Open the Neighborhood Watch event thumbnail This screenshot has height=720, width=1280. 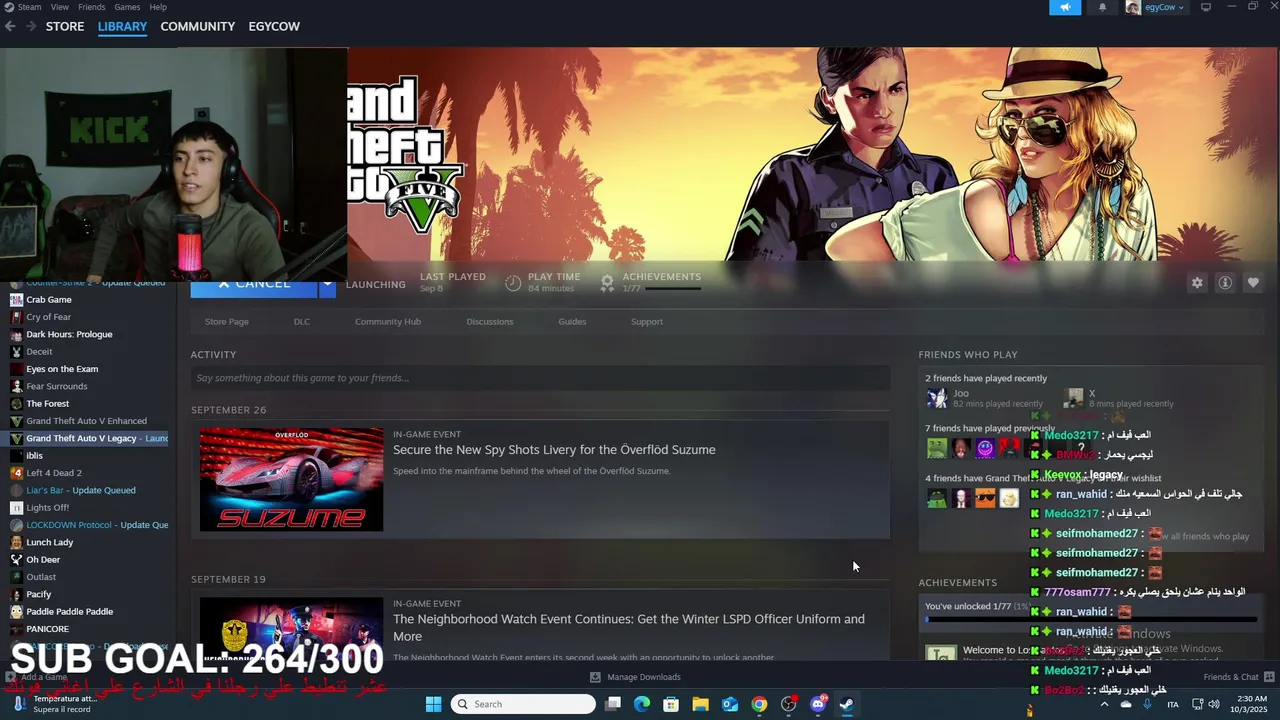point(291,628)
